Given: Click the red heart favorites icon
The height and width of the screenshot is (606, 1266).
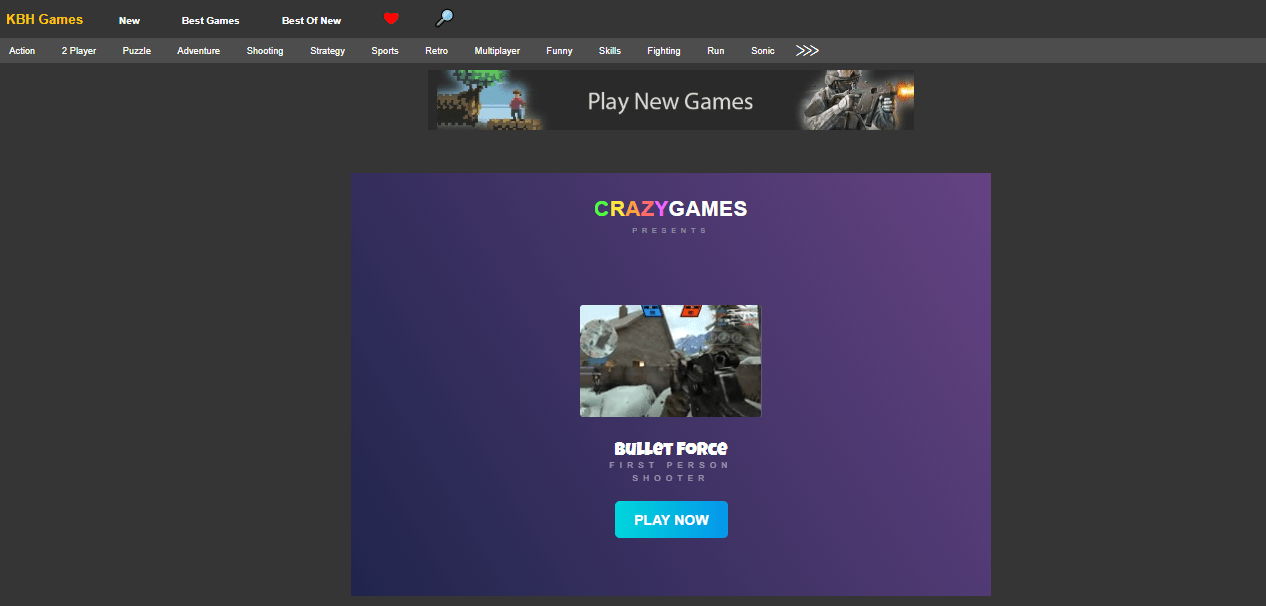Looking at the screenshot, I should coord(391,18).
